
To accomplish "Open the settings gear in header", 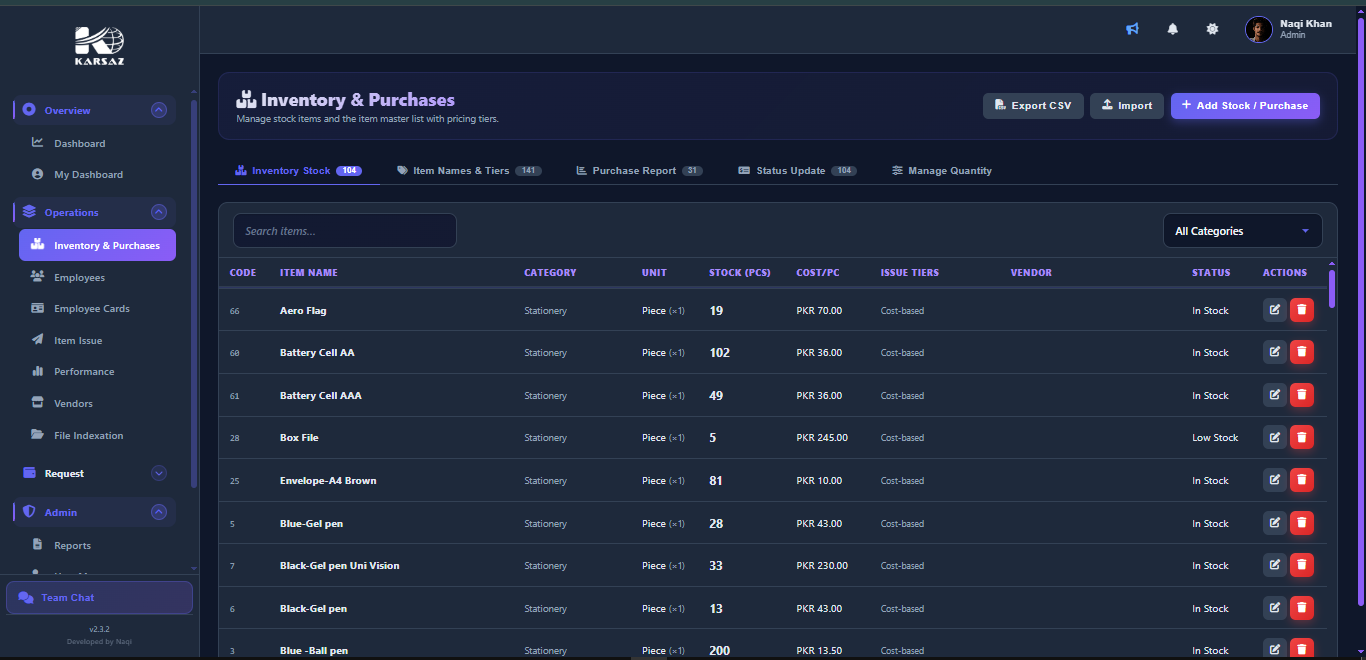I will tap(1212, 29).
